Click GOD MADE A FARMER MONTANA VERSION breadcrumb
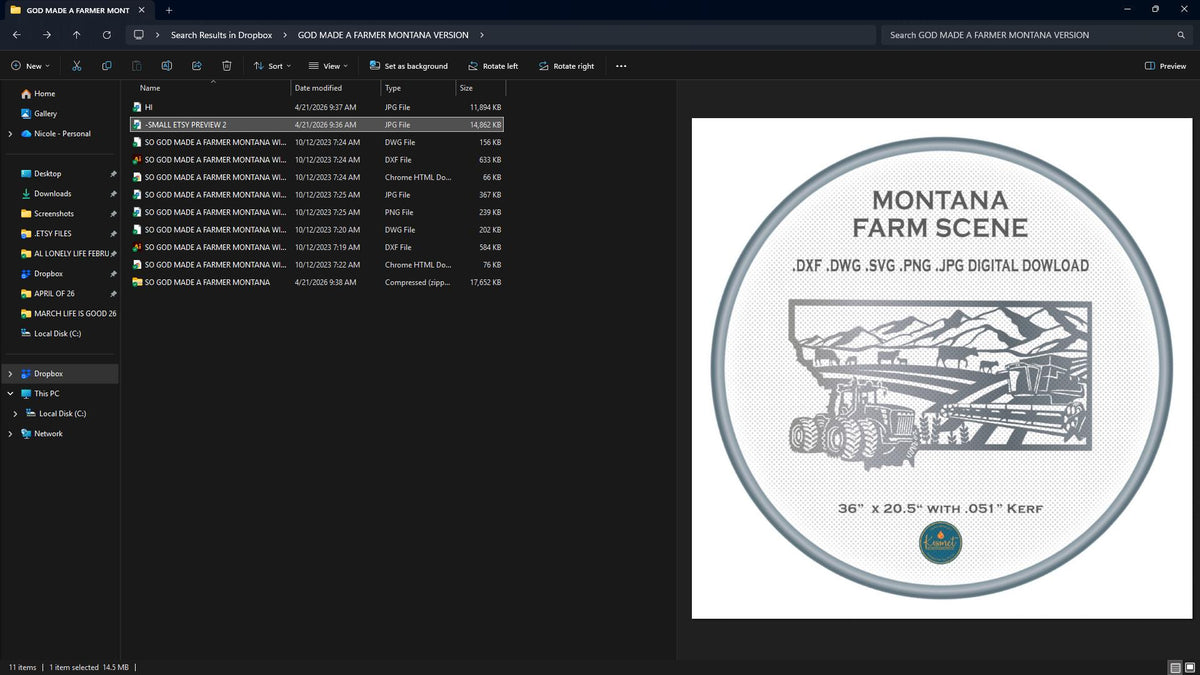The height and width of the screenshot is (675, 1200). tap(383, 35)
